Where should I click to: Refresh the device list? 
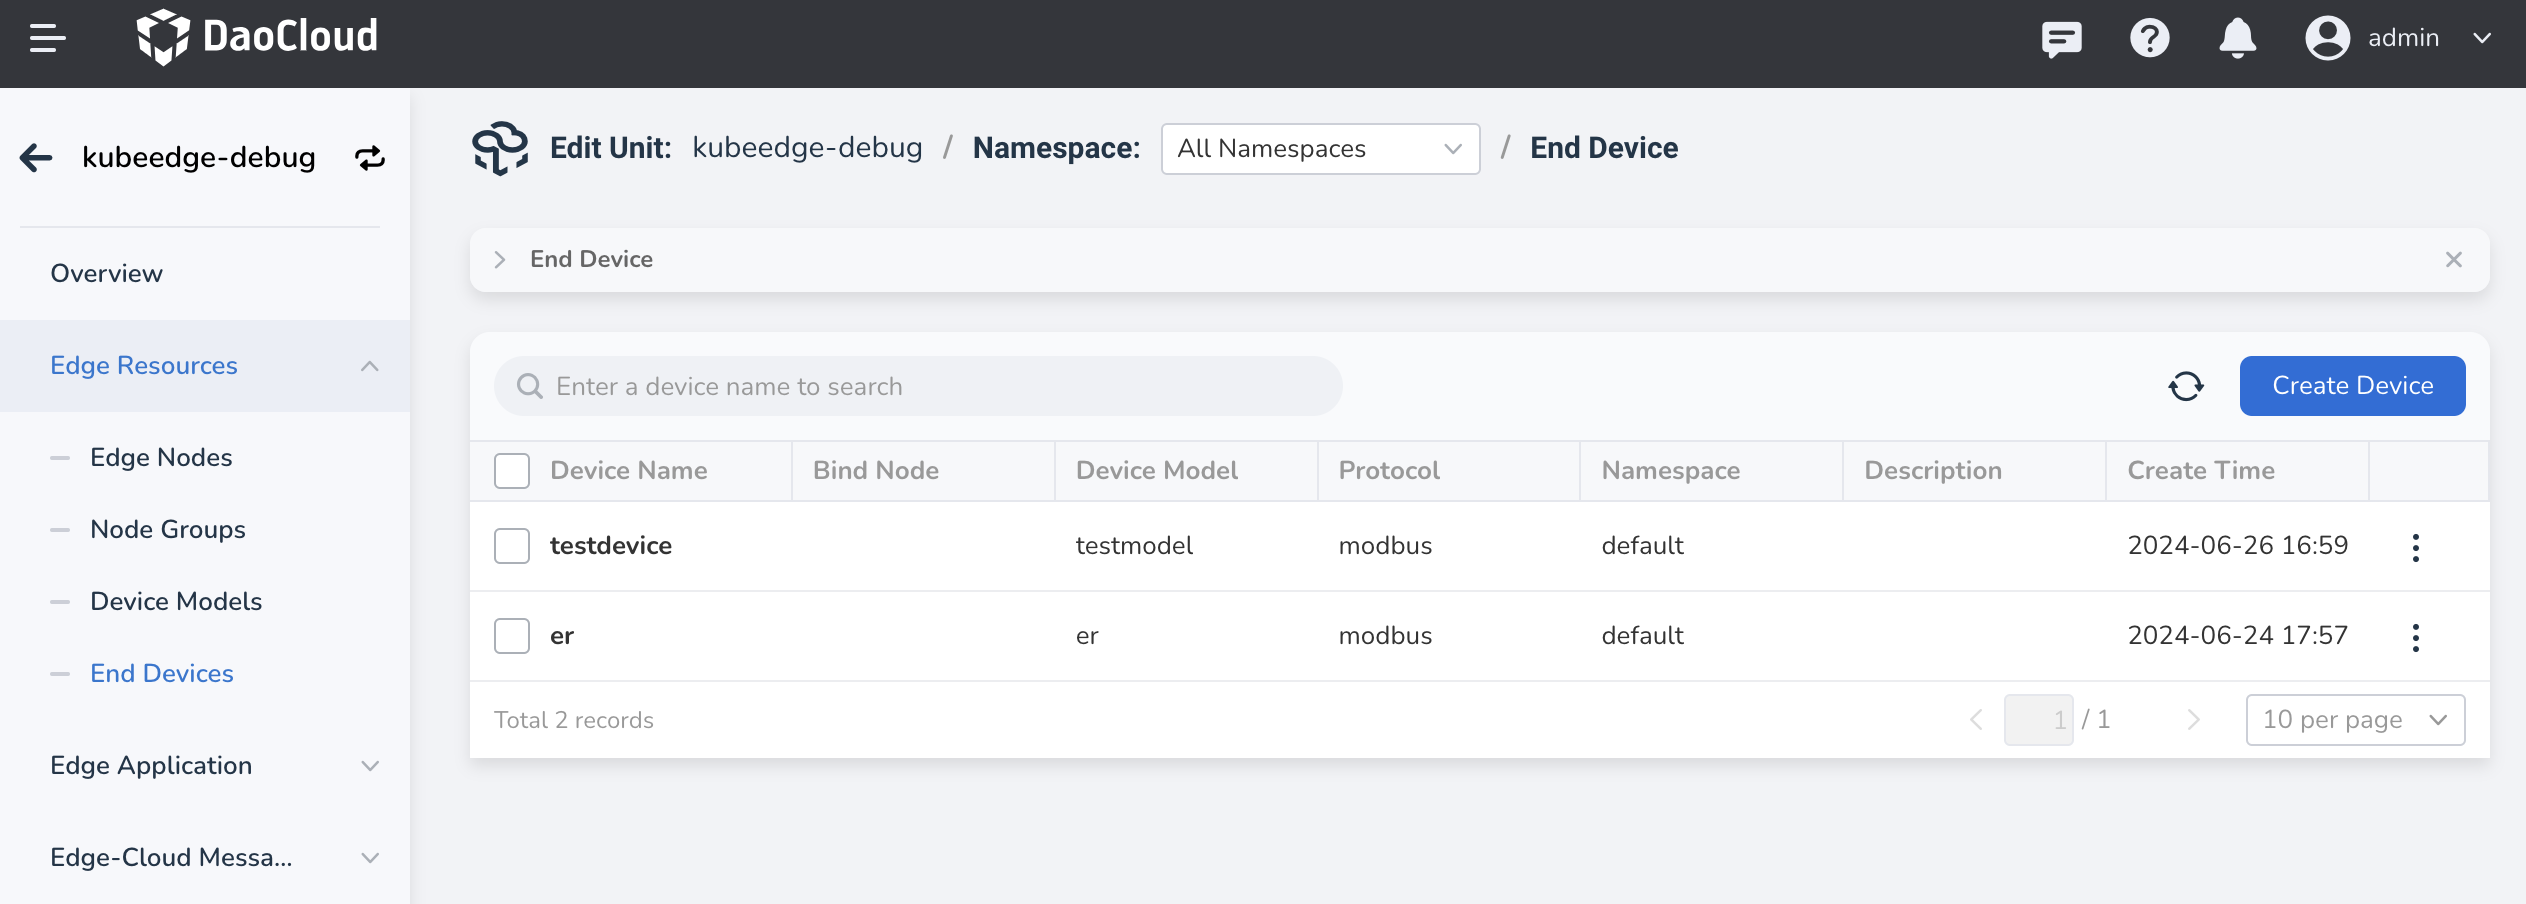(2186, 386)
